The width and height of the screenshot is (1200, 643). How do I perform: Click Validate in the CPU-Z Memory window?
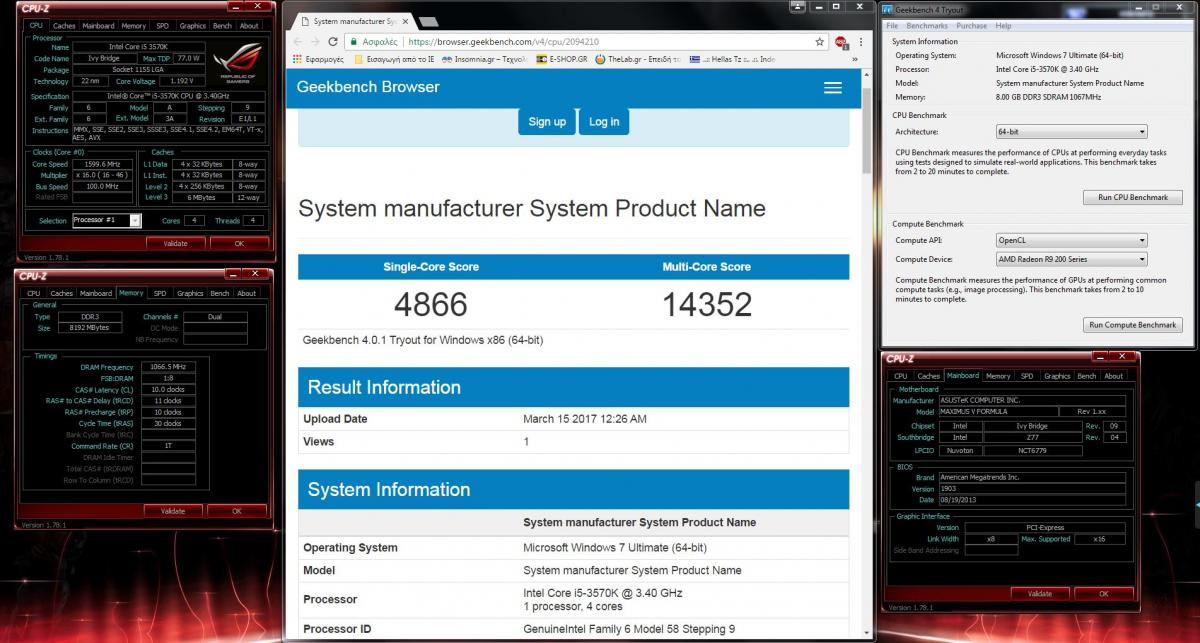pyautogui.click(x=175, y=511)
